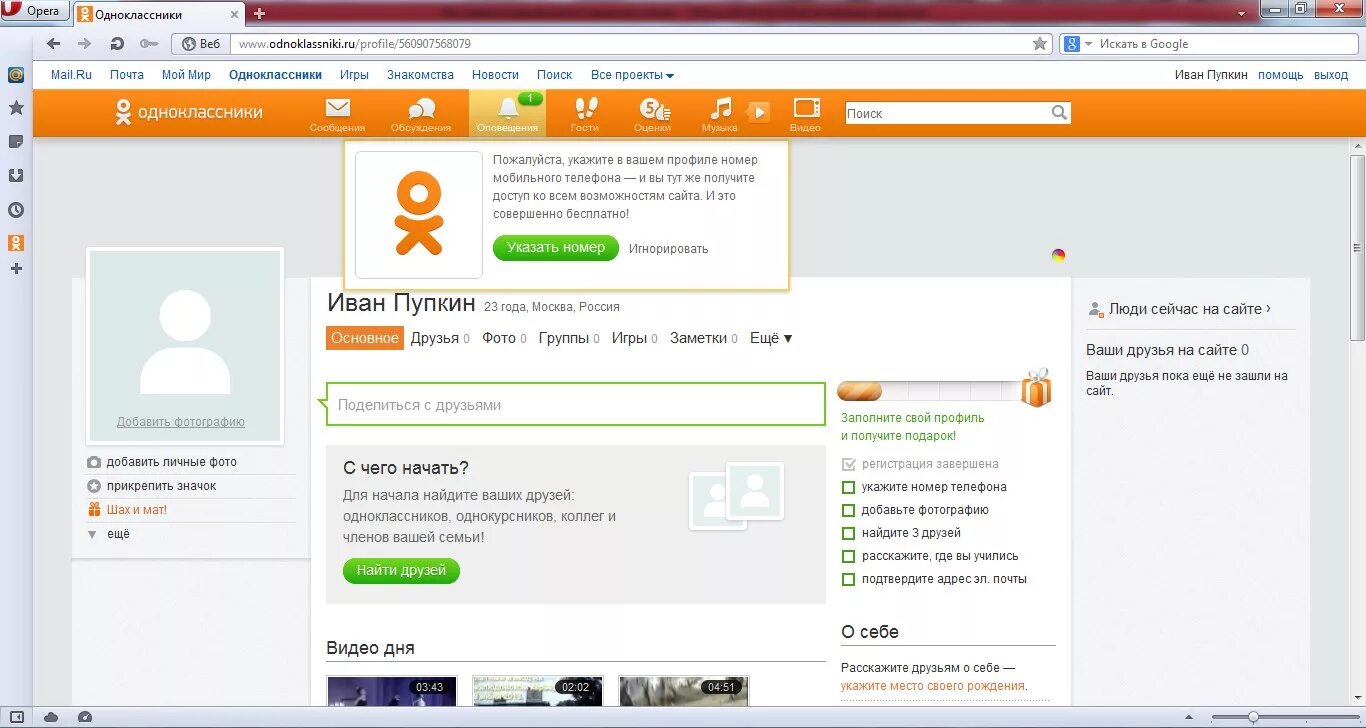Open Opera sidebar history clock icon
1366x728 pixels.
coord(16,210)
